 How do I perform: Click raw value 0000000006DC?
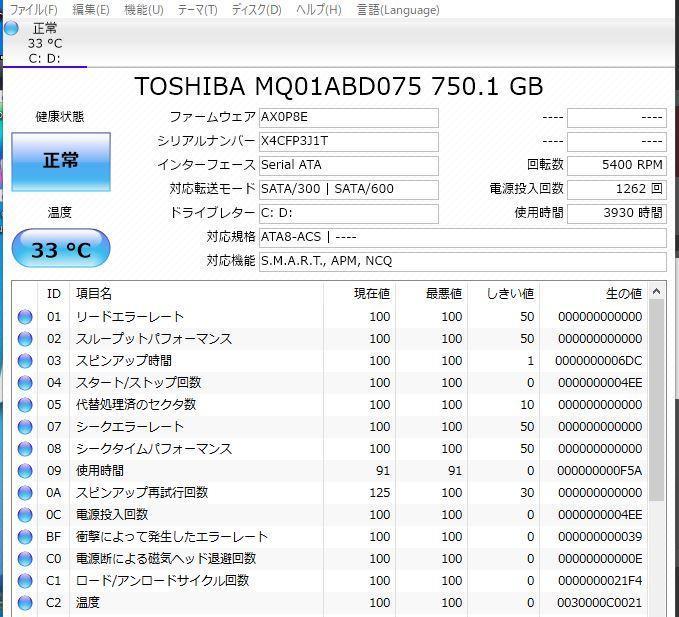598,361
